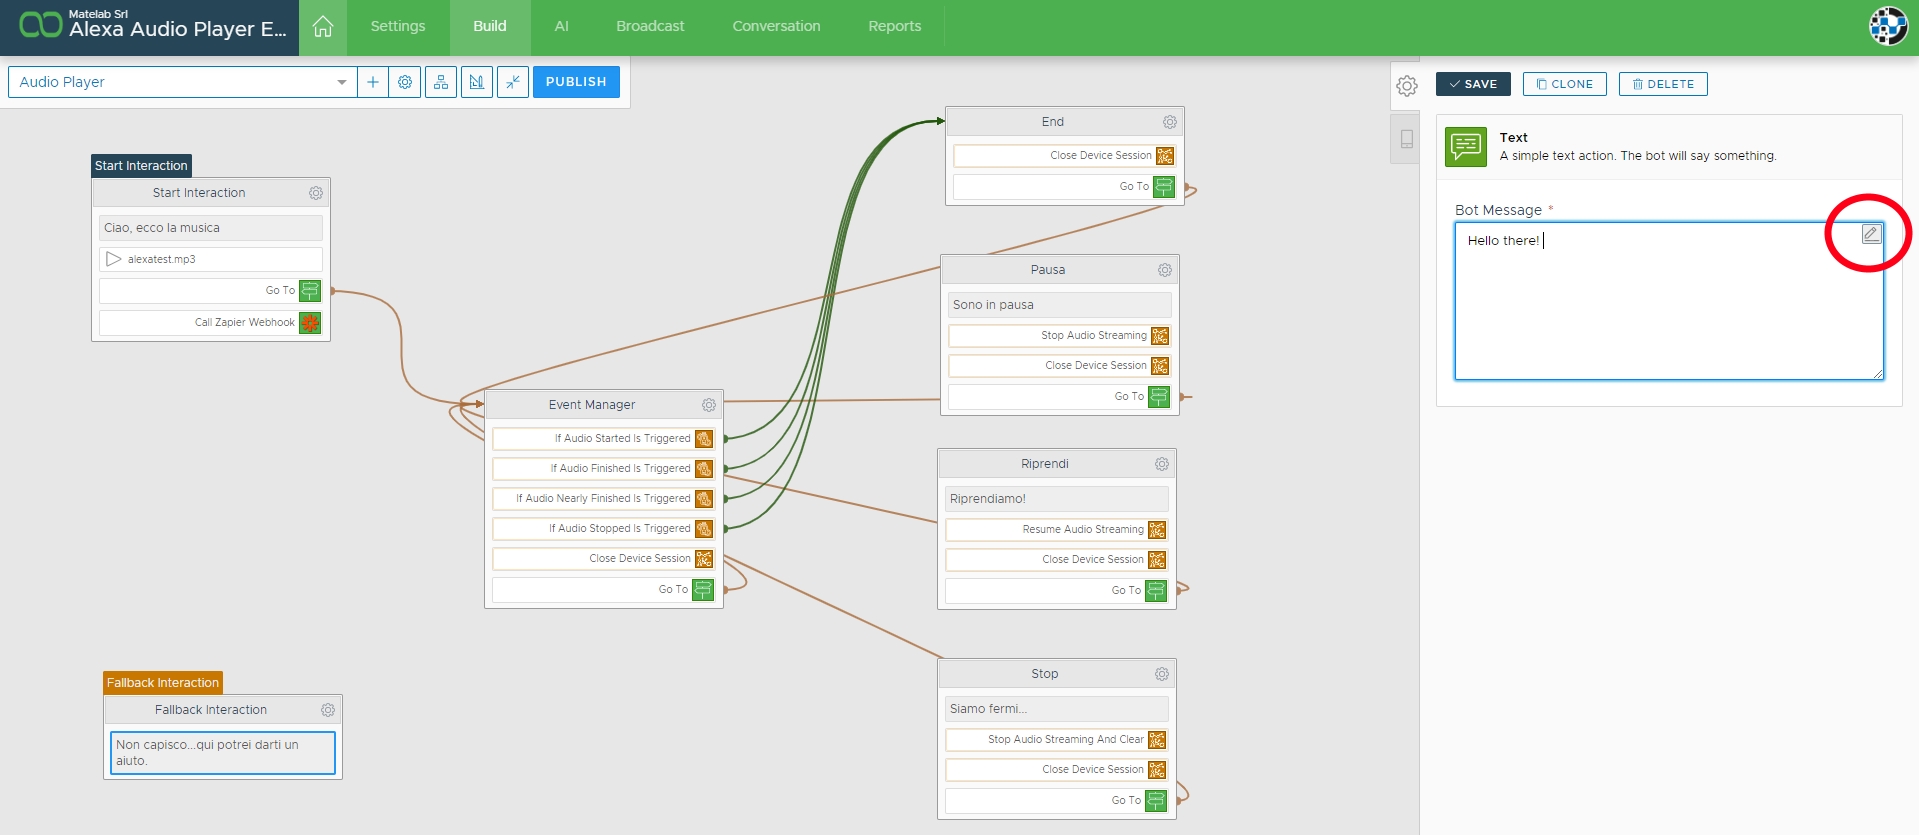Open user profile avatar in header
Image resolution: width=1919 pixels, height=835 pixels.
tap(1888, 27)
